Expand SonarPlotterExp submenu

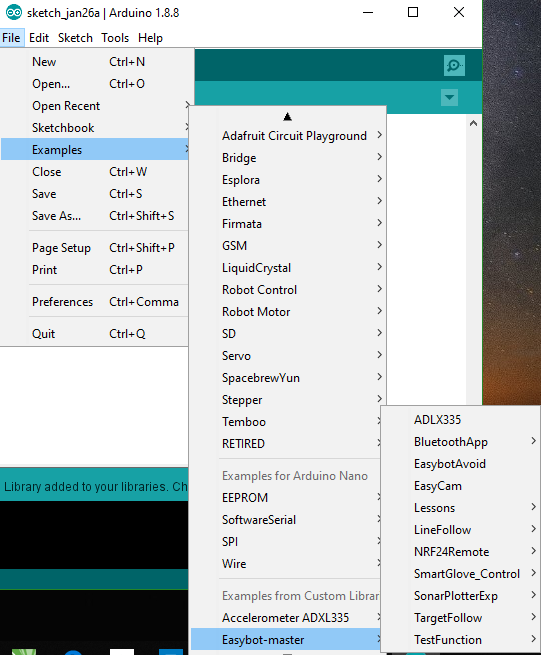pyautogui.click(x=461, y=596)
